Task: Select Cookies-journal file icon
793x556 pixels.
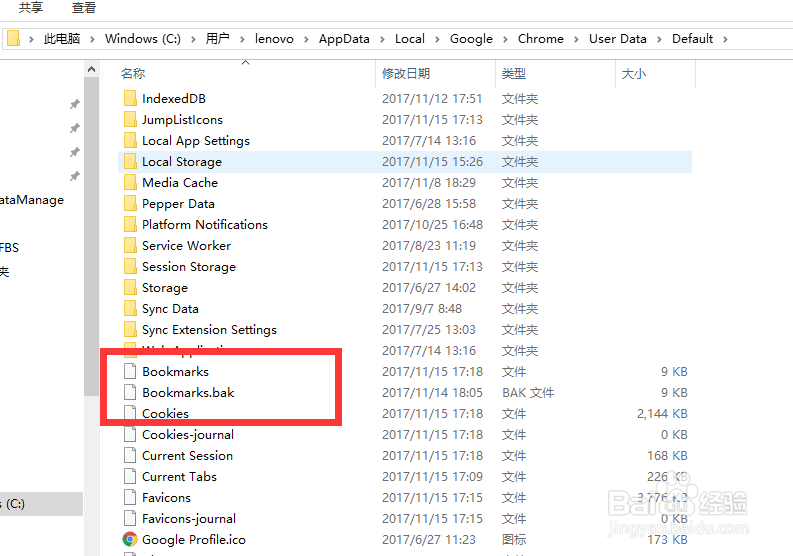Action: pyautogui.click(x=130, y=434)
